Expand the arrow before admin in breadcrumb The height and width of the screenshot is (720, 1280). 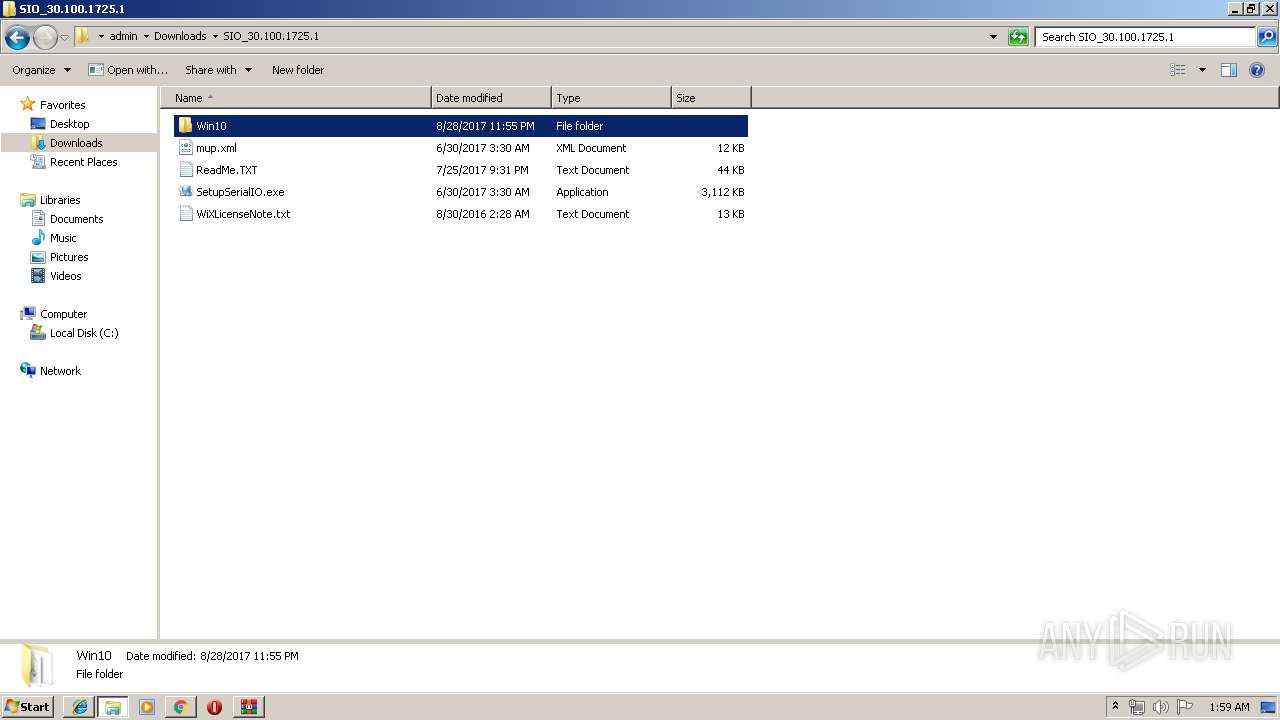[101, 37]
